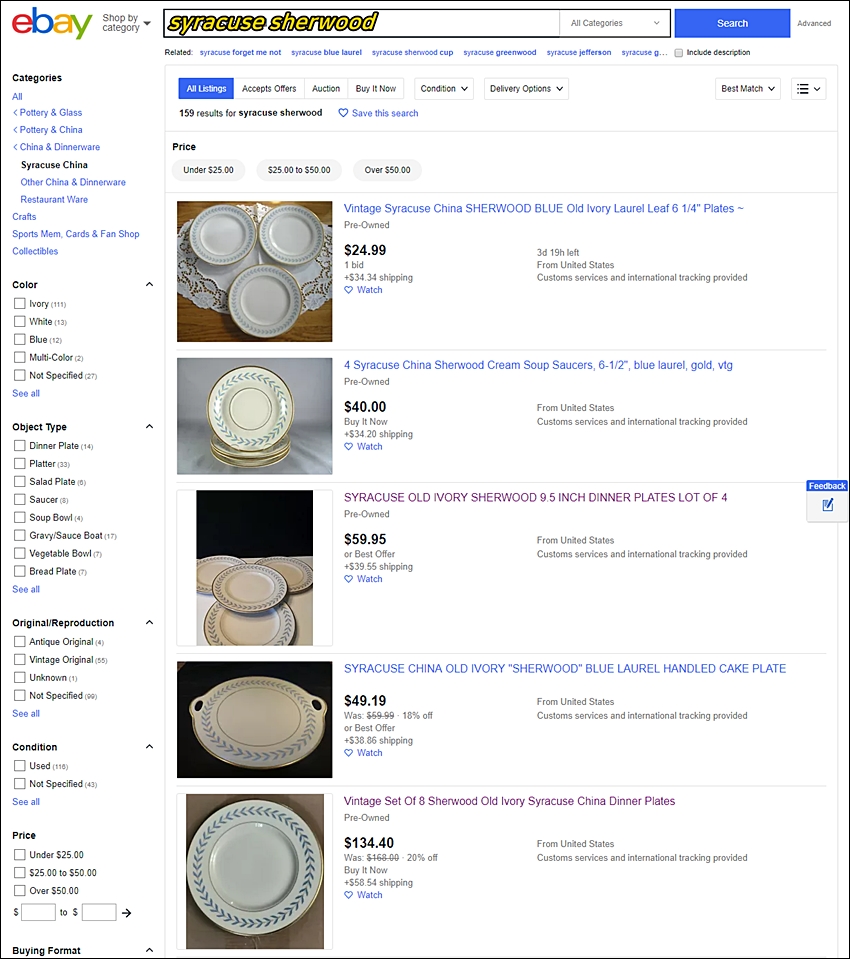Select the Over $50.00 price chip
This screenshot has height=959, width=850.
tap(388, 170)
